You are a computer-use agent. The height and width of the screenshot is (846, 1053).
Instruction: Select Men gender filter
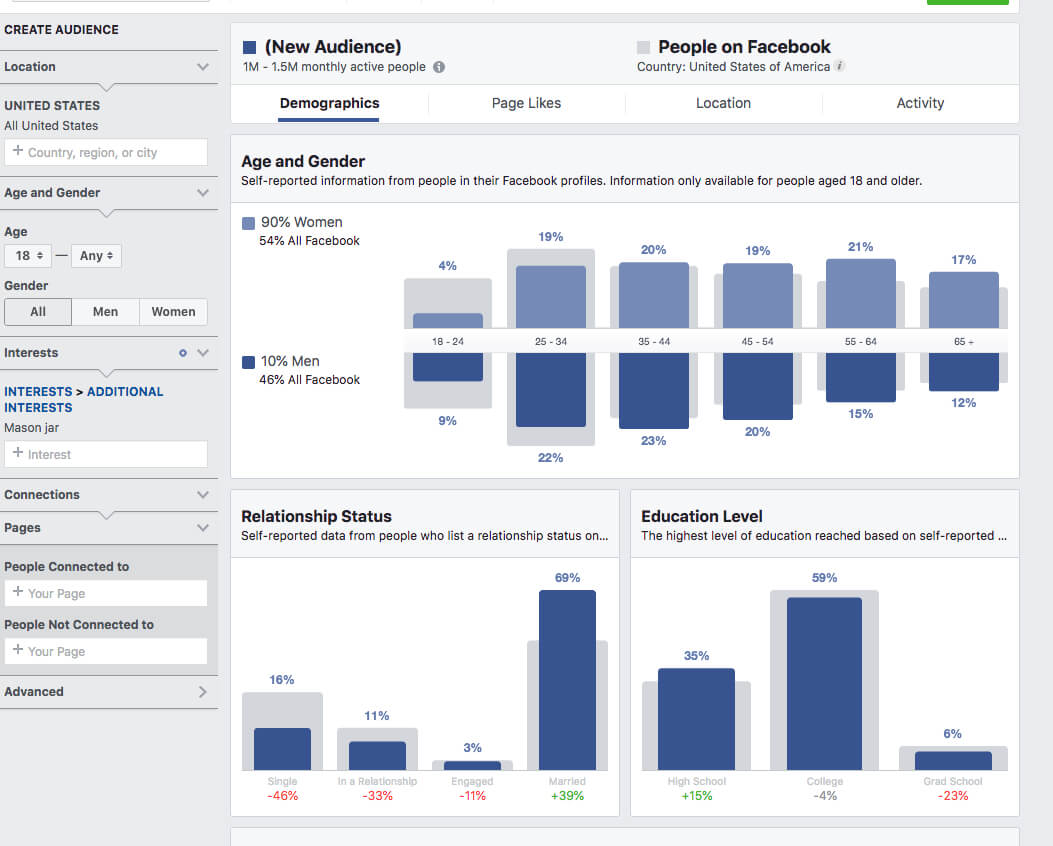(105, 312)
